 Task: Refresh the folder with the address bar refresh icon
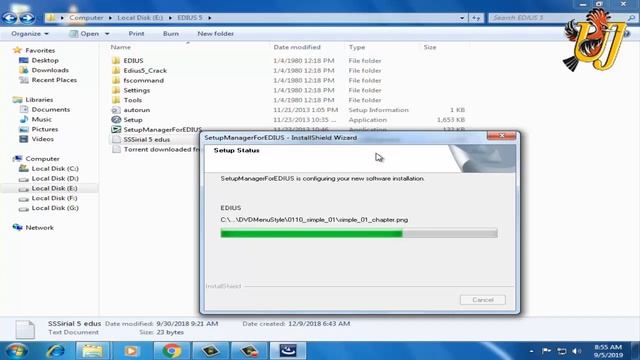(x=476, y=18)
